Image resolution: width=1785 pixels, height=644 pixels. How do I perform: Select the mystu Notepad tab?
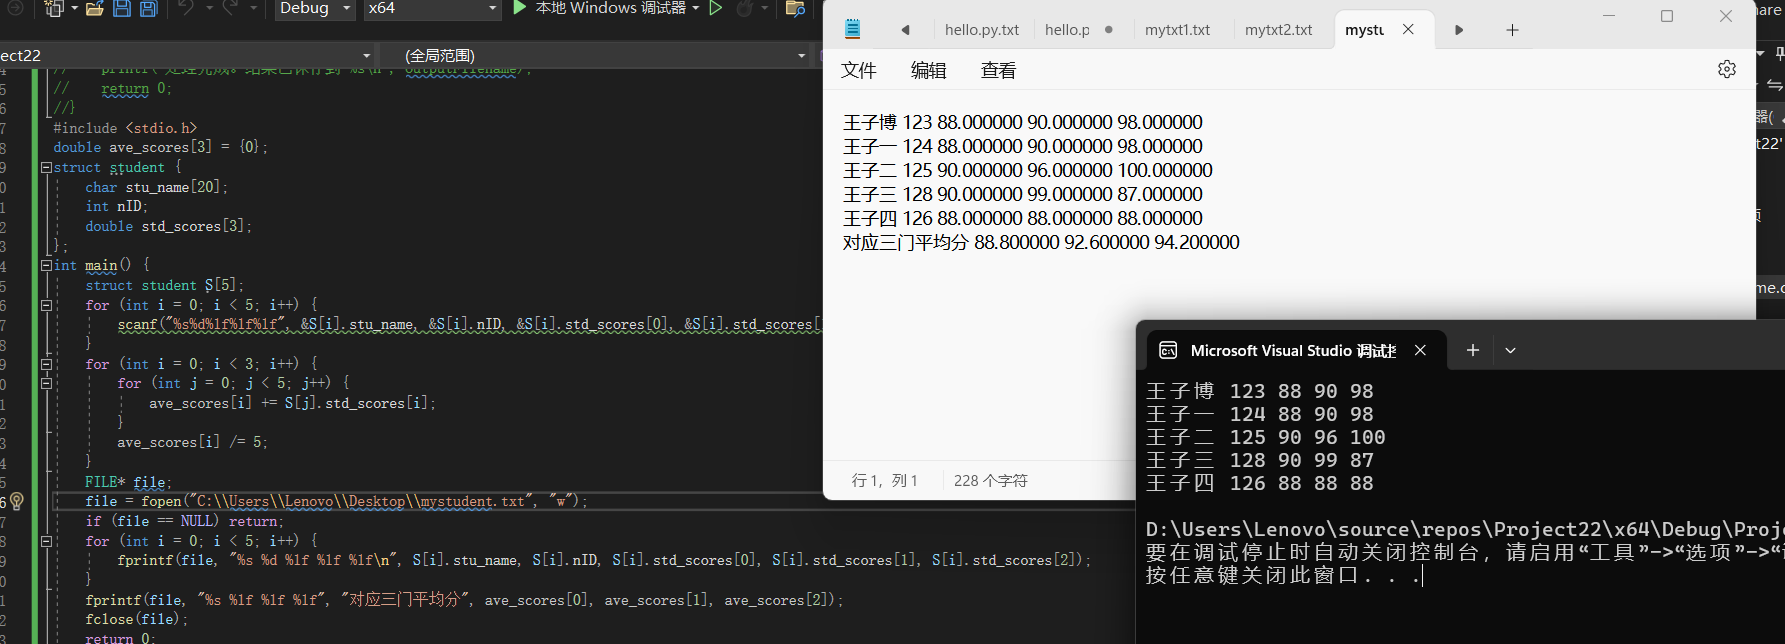point(1364,30)
